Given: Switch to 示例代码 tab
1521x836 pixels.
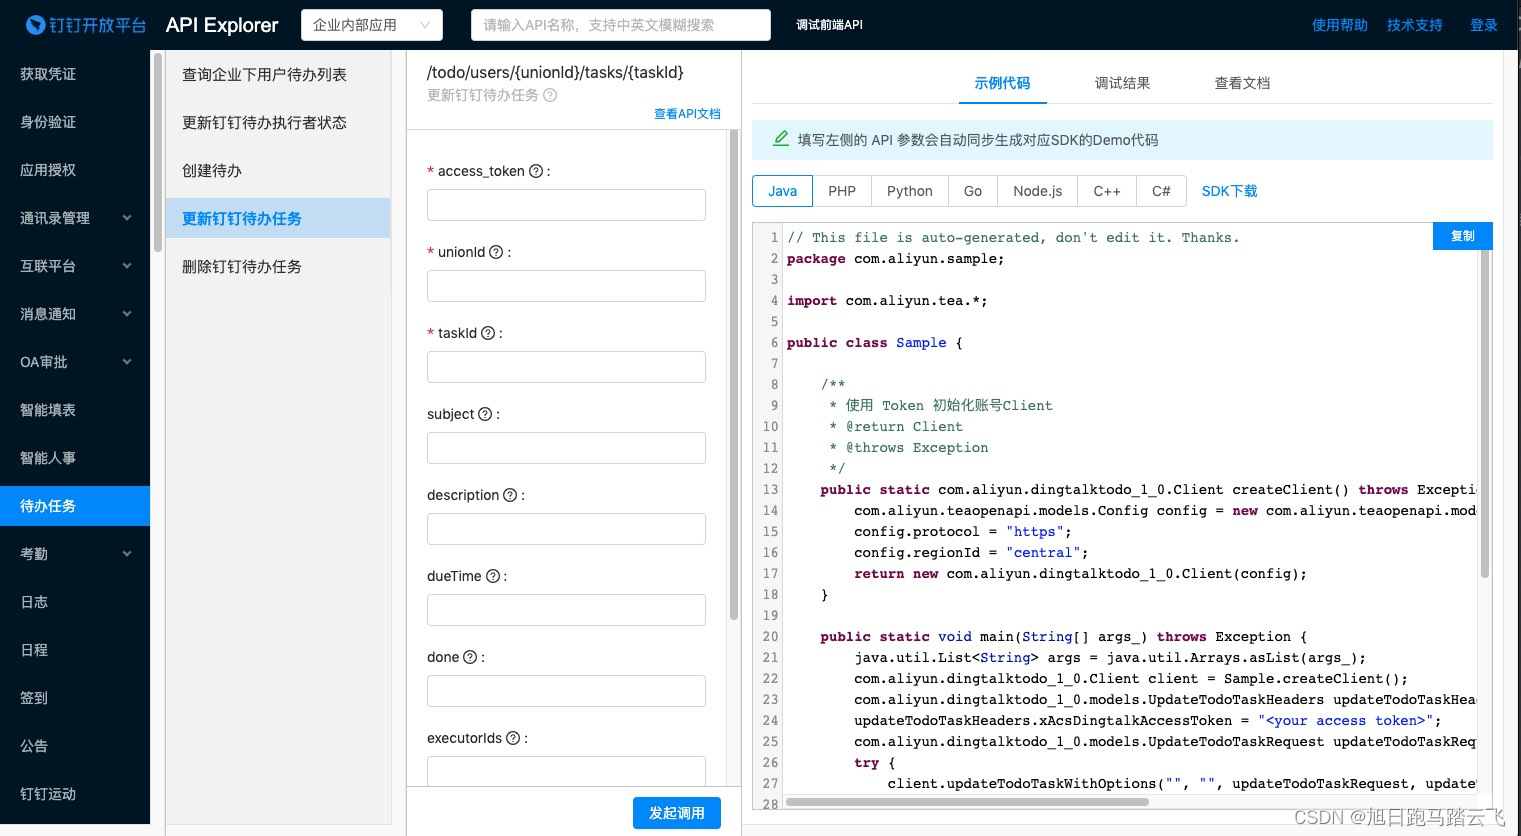Looking at the screenshot, I should [x=1002, y=83].
